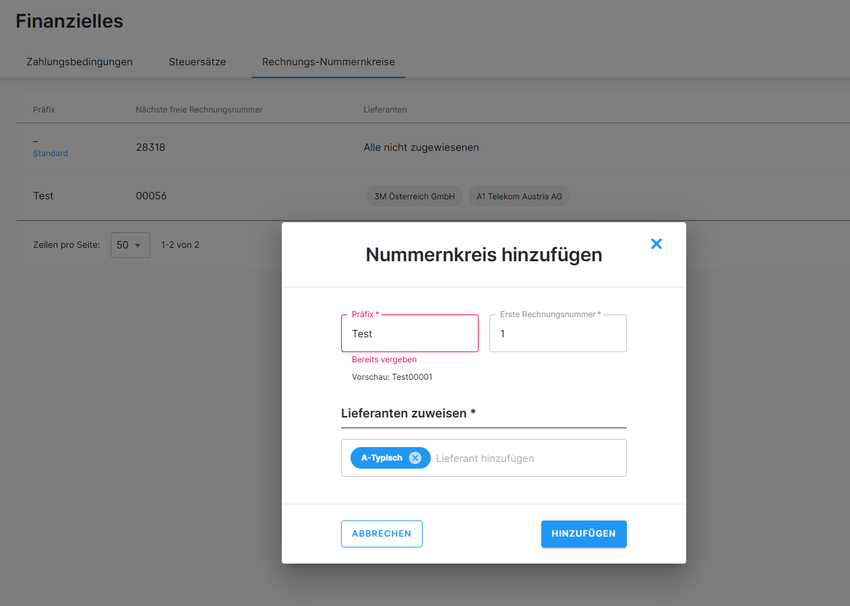Image resolution: width=850 pixels, height=606 pixels.
Task: Close the Nummernkreis hinzufügen dialog
Action: (x=656, y=244)
